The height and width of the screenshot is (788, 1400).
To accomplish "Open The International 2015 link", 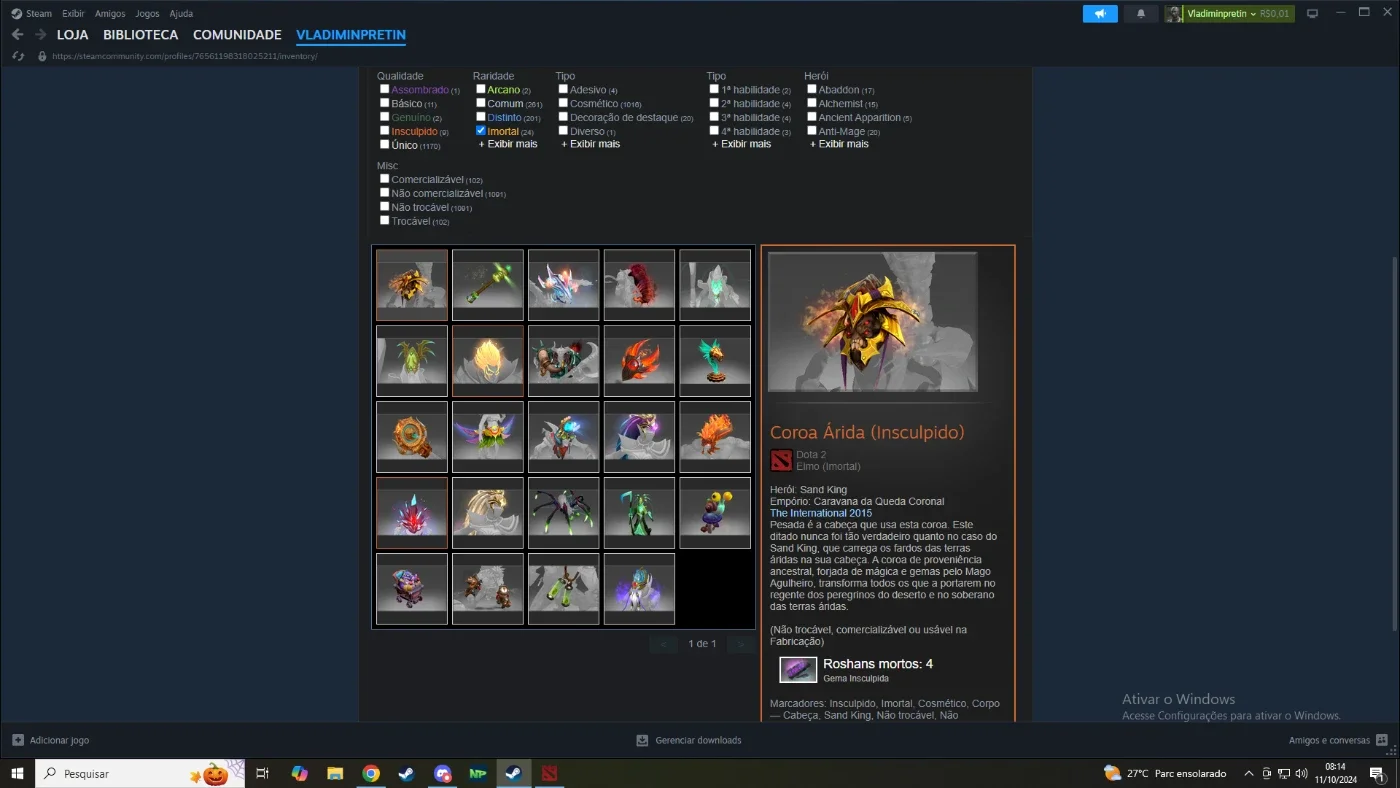I will pyautogui.click(x=821, y=513).
